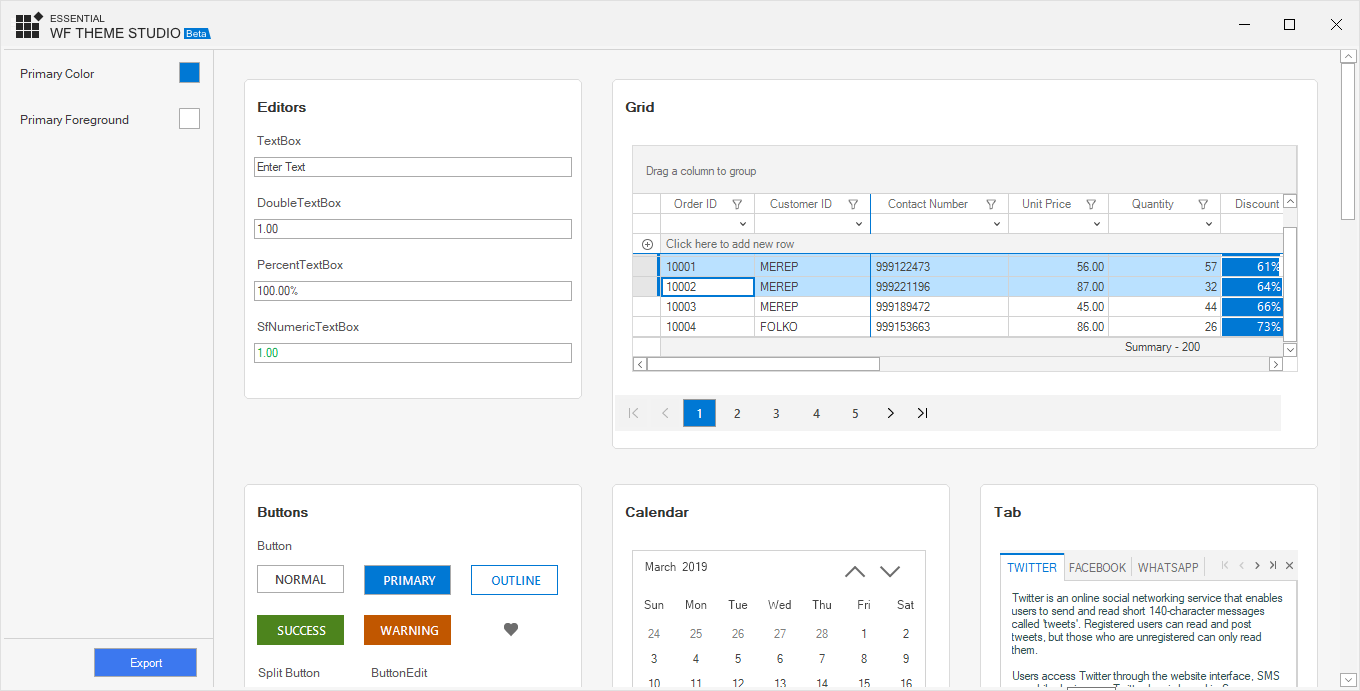Go to first page in grid pager
Image resolution: width=1360 pixels, height=691 pixels.
[x=633, y=413]
